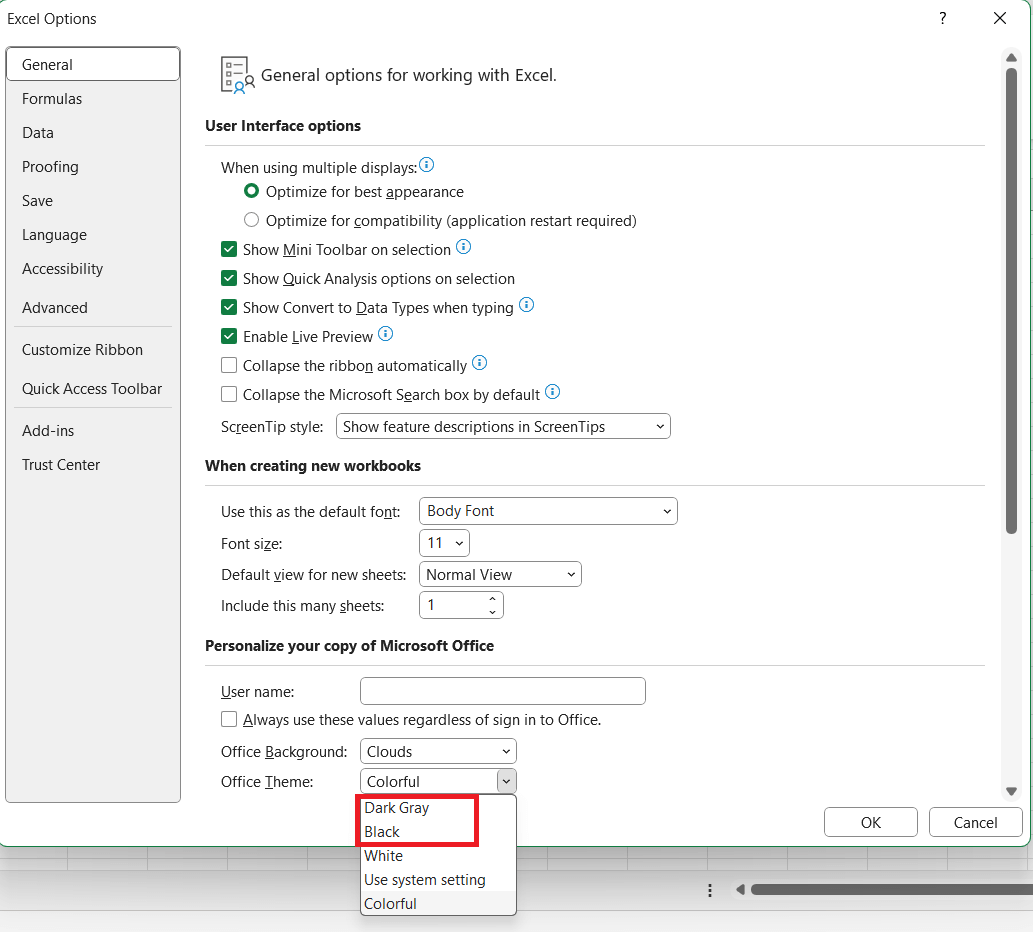Open the Data options category

[x=93, y=133]
